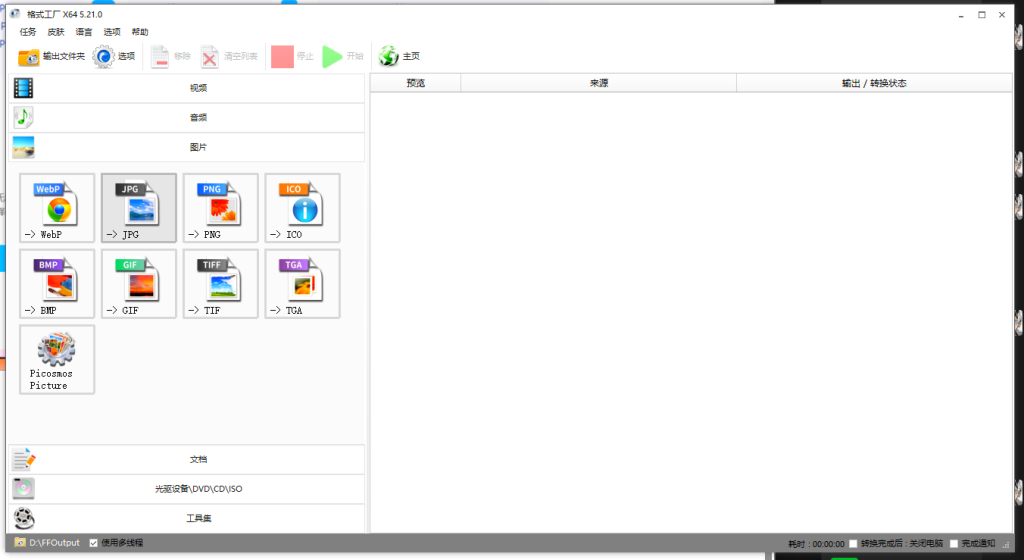Click the D:\FFOutput path in status bar
Screen dimensions: 1024x560
(x=54, y=543)
